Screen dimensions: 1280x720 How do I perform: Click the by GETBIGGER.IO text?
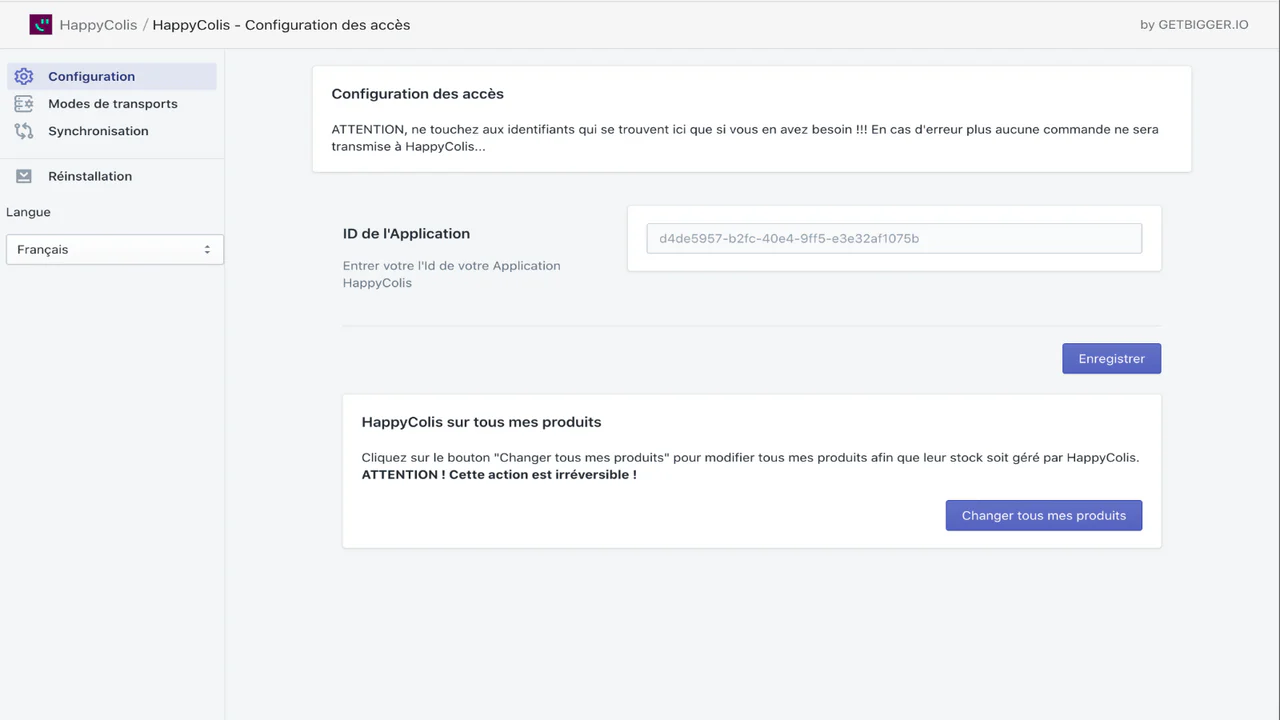coord(1194,25)
